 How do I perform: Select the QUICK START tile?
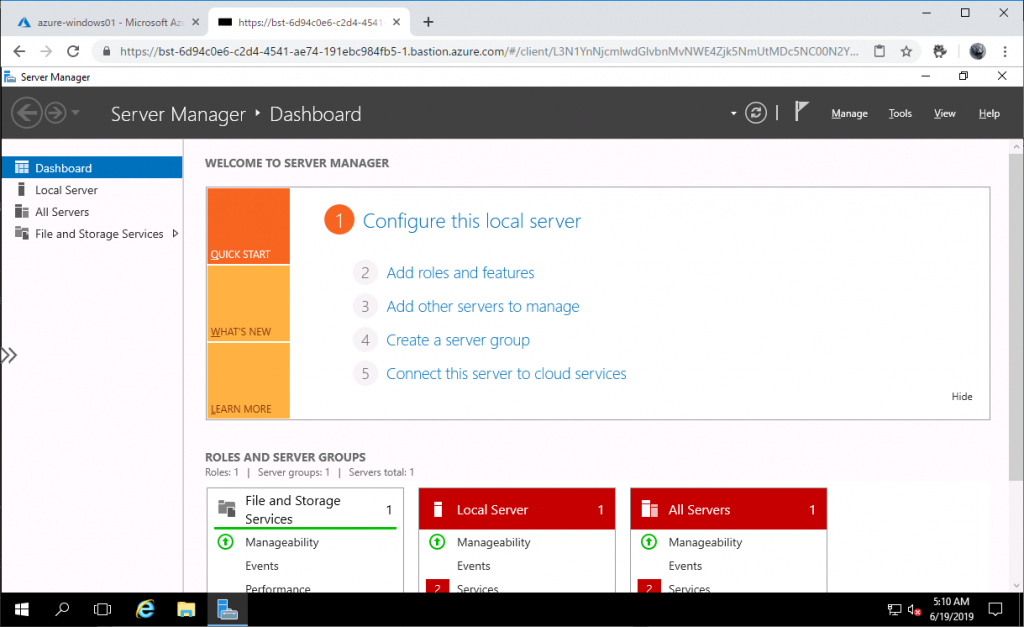pos(248,226)
